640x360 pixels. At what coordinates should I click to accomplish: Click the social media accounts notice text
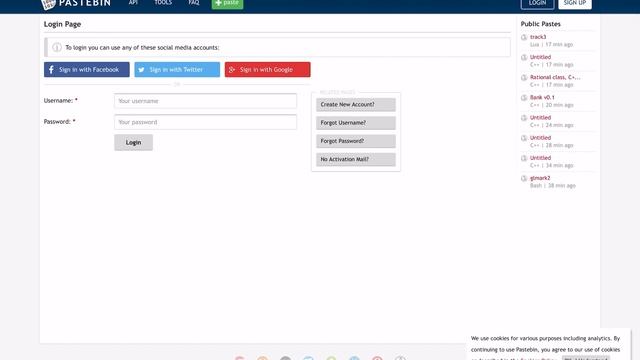[142, 47]
